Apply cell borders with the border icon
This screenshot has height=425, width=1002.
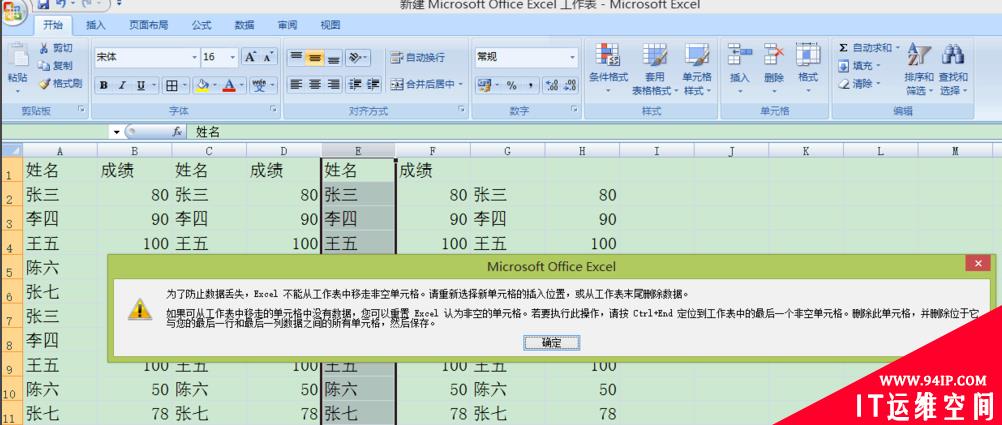[171, 85]
